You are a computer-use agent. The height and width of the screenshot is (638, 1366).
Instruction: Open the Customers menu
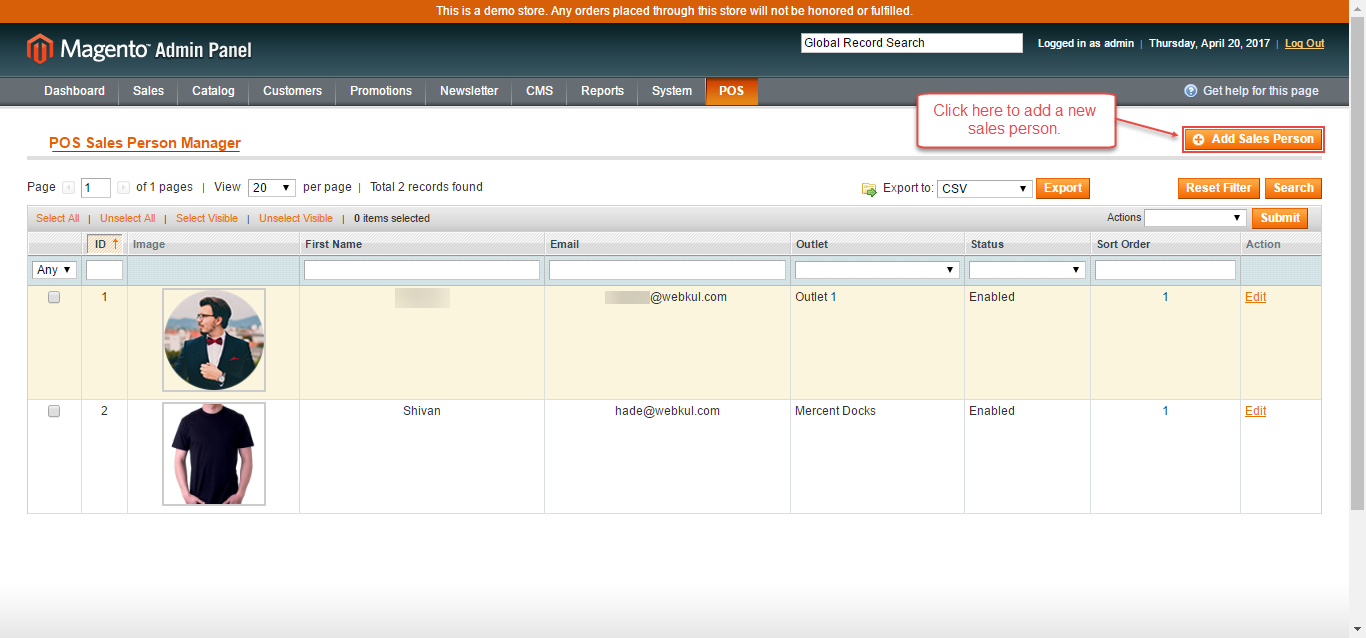pyautogui.click(x=292, y=91)
